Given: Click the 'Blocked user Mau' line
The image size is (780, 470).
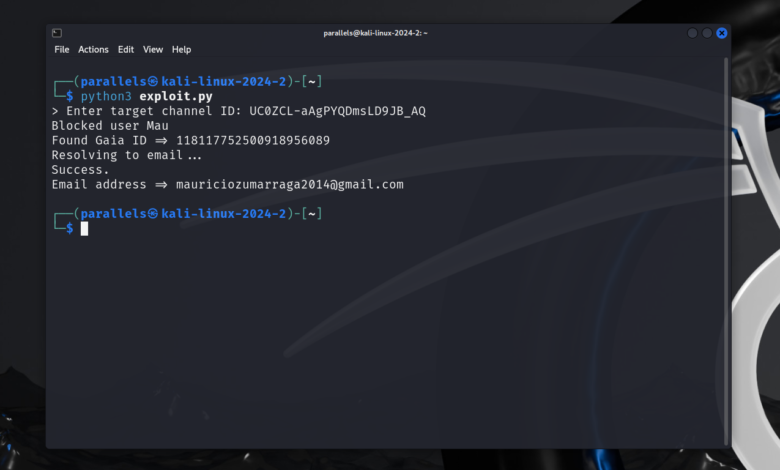Looking at the screenshot, I should click(110, 126).
